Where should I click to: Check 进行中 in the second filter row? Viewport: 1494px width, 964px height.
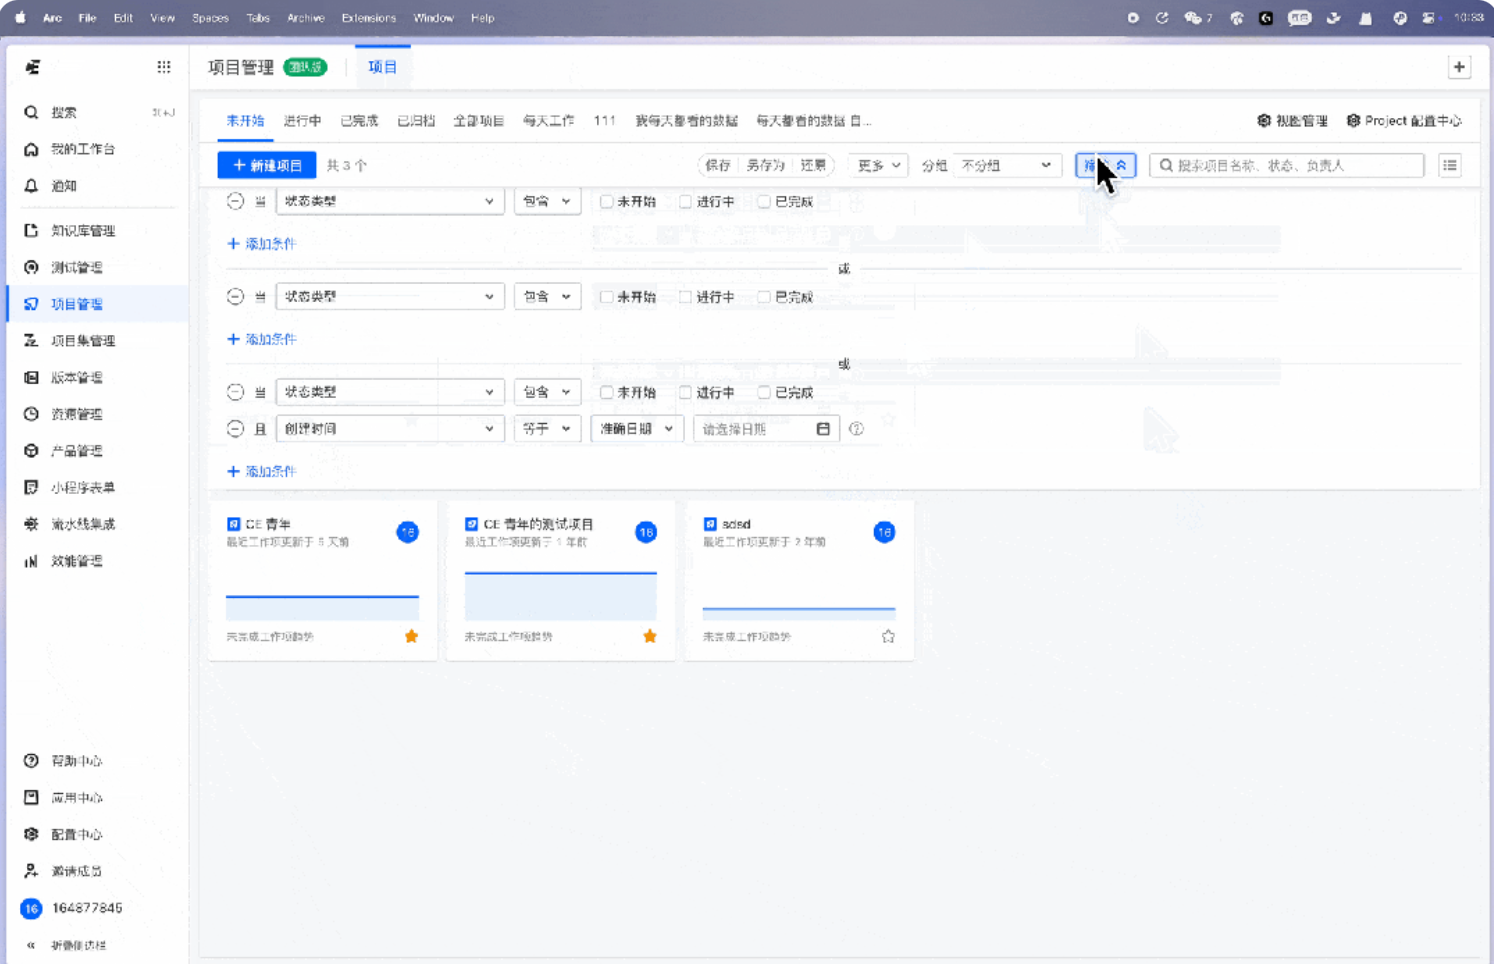pos(686,297)
